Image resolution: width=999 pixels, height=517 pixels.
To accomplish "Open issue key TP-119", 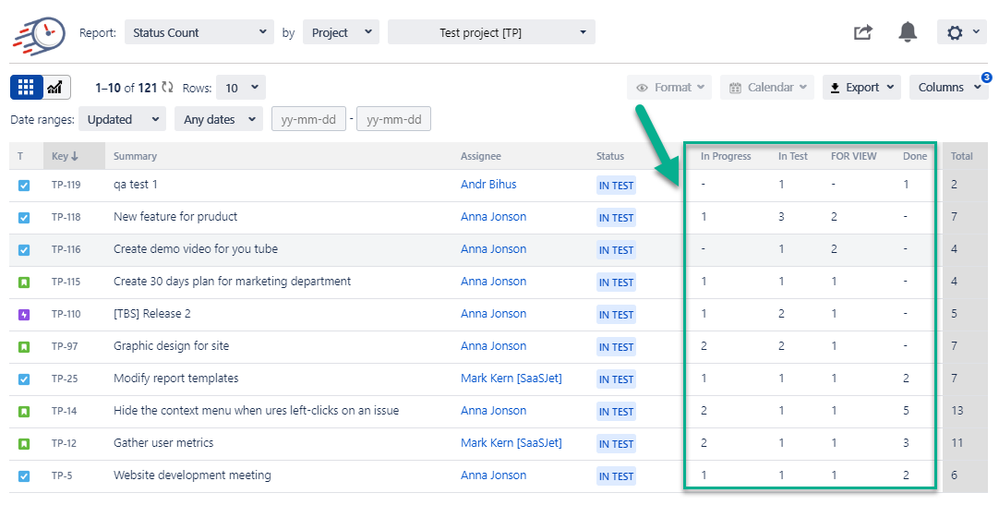I will click(x=66, y=185).
